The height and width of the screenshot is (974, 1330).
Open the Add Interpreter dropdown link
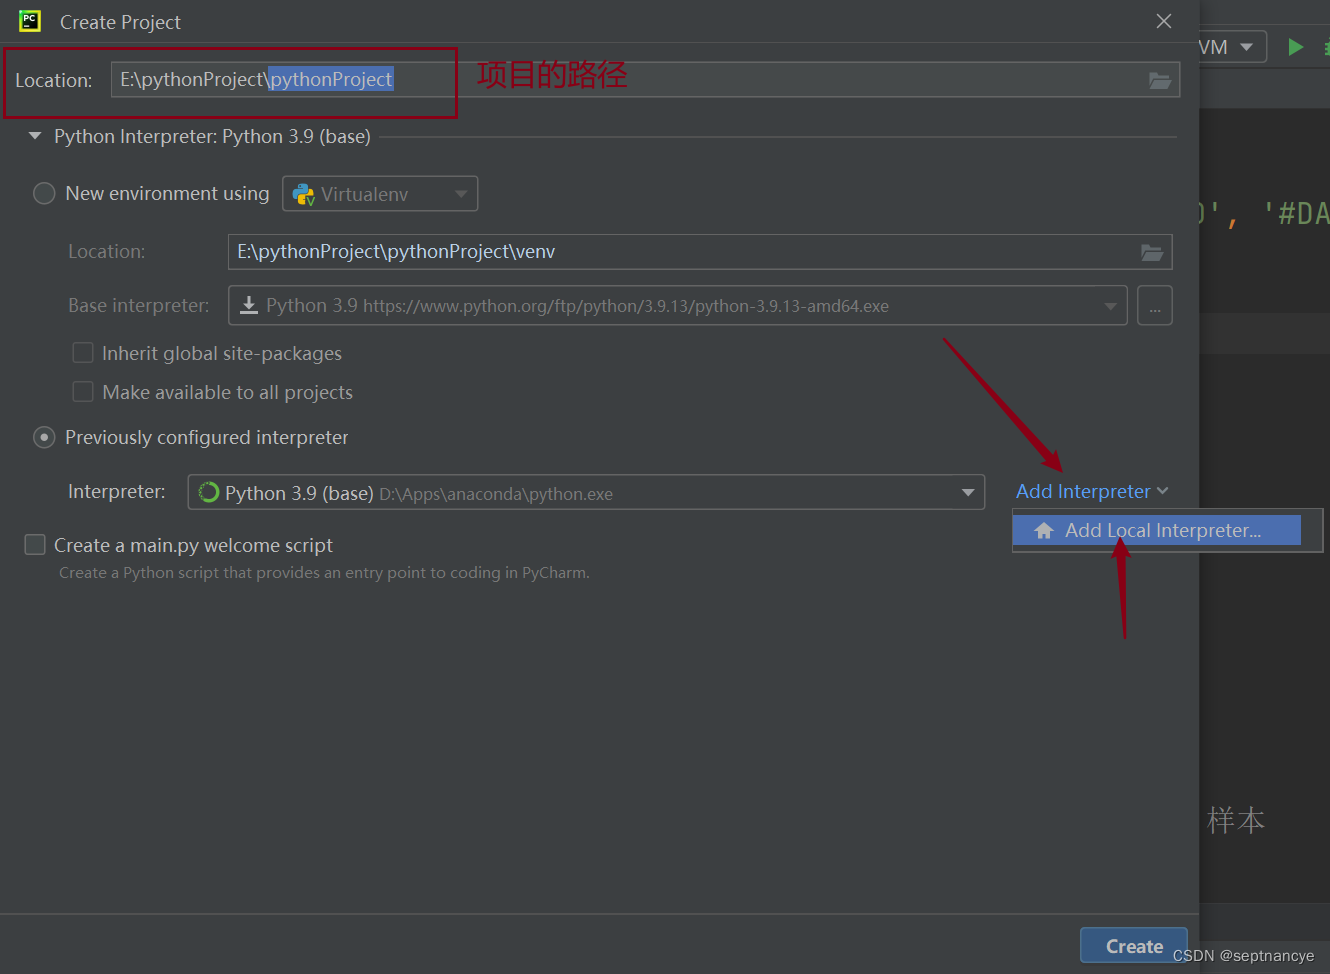[x=1092, y=491]
